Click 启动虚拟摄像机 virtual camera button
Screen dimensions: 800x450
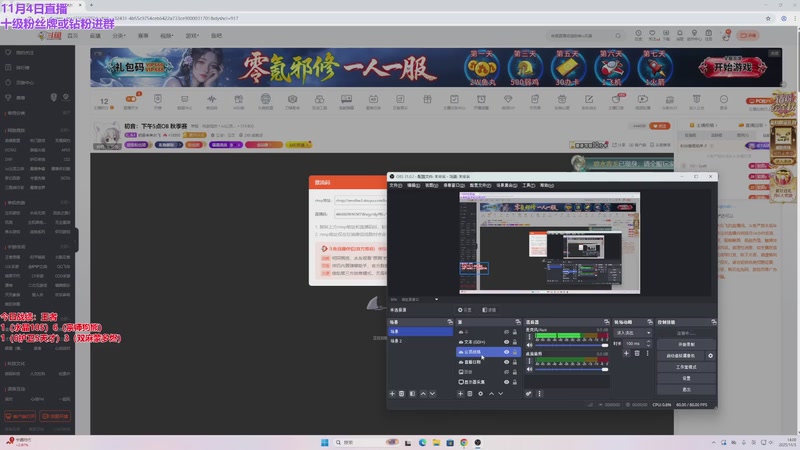click(x=681, y=356)
